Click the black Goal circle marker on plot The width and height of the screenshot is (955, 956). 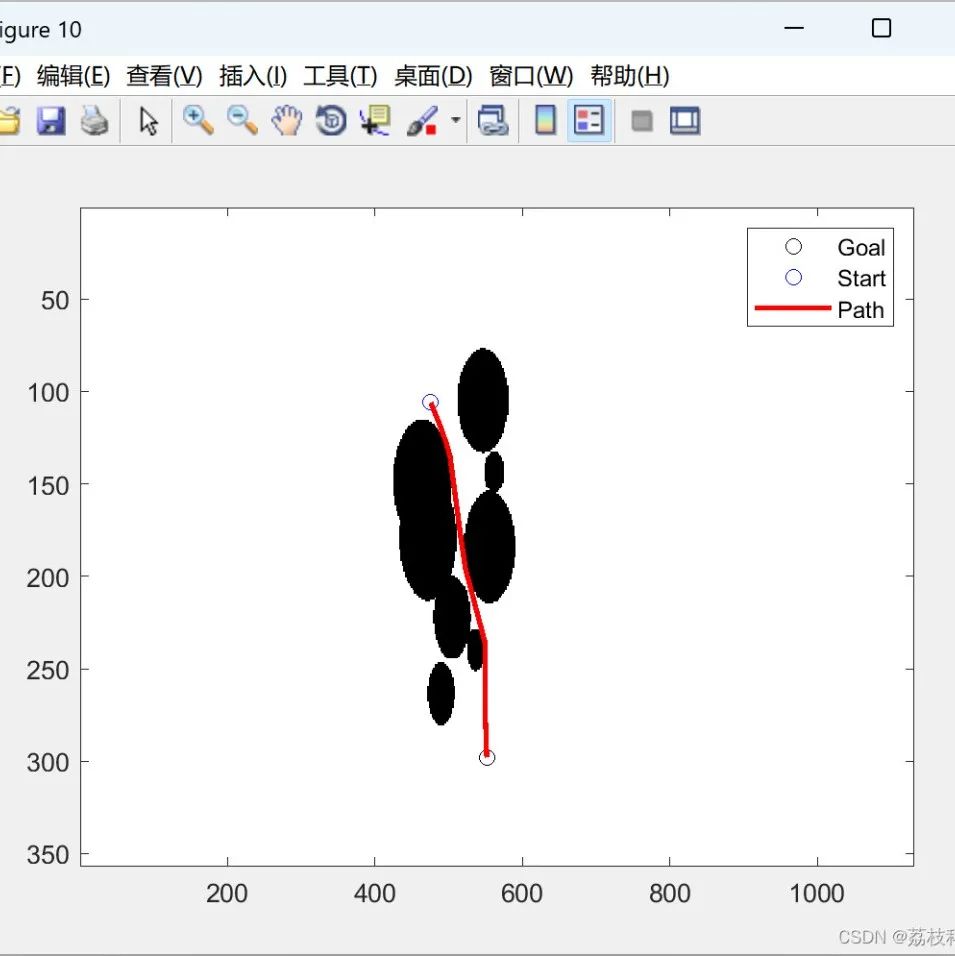point(487,758)
